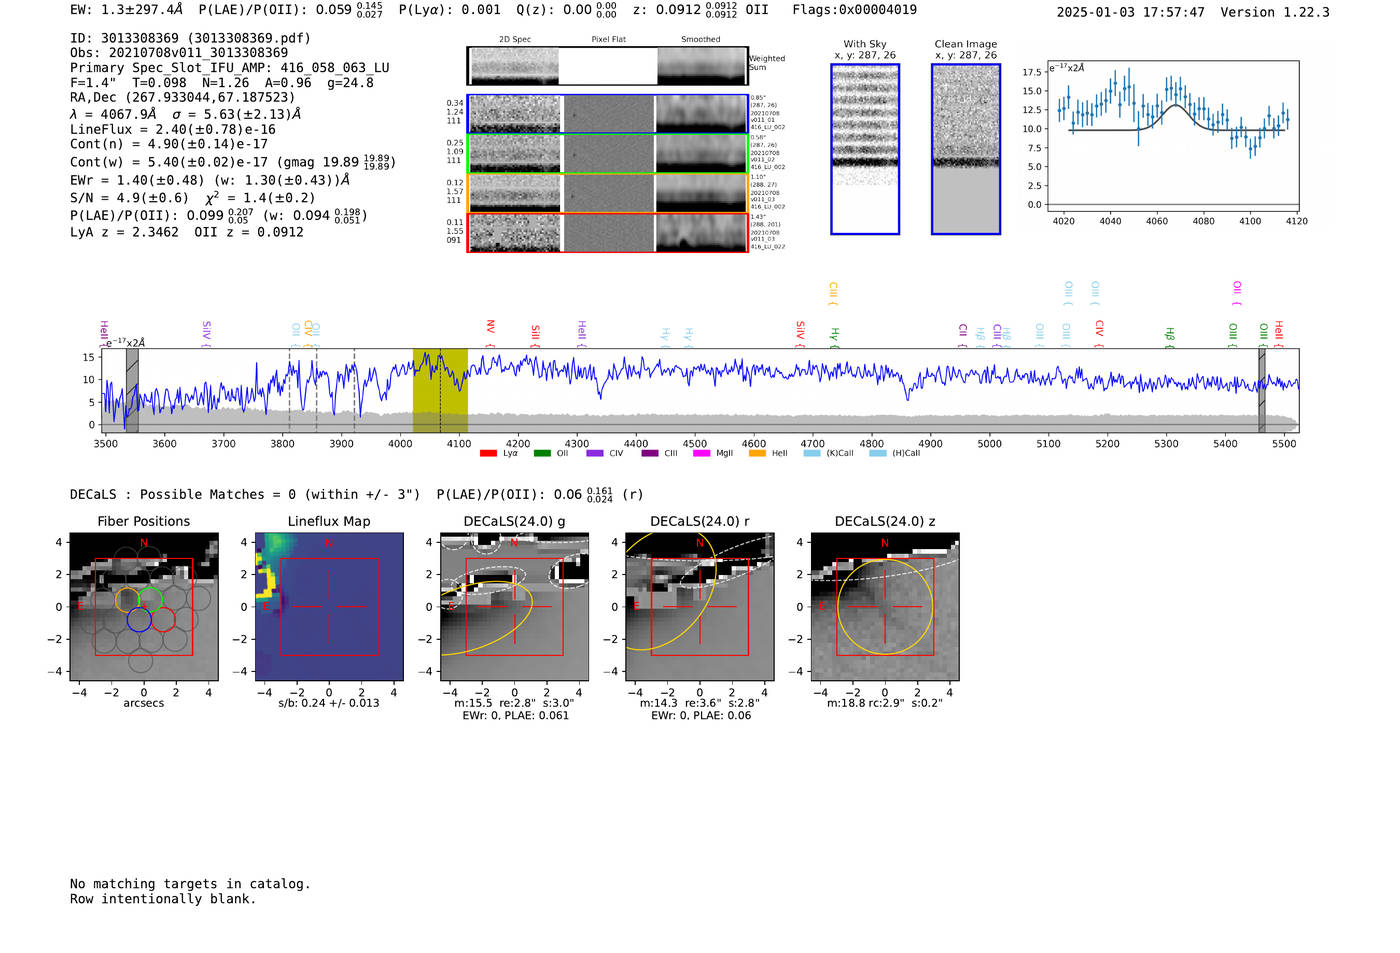Select the blue-bordered fiber 2D spectrum
This screenshot has height=953, width=1400.
pyautogui.click(x=607, y=114)
